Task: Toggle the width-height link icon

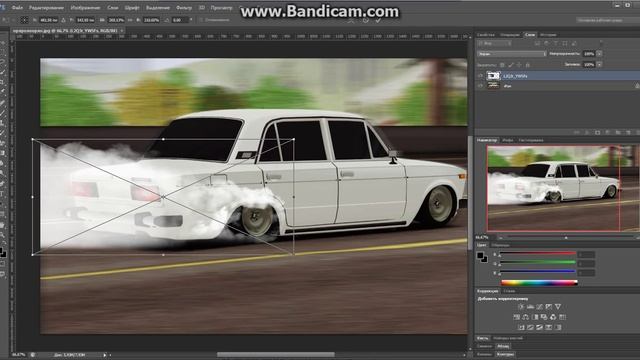Action: (x=130, y=20)
